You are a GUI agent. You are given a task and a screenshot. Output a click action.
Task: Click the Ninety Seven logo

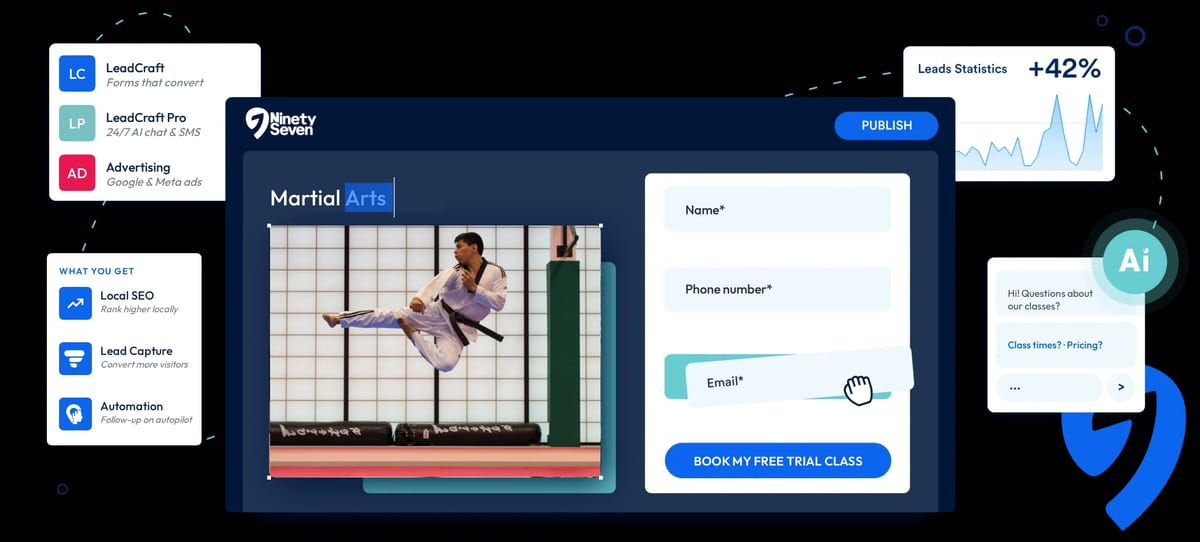click(x=281, y=123)
